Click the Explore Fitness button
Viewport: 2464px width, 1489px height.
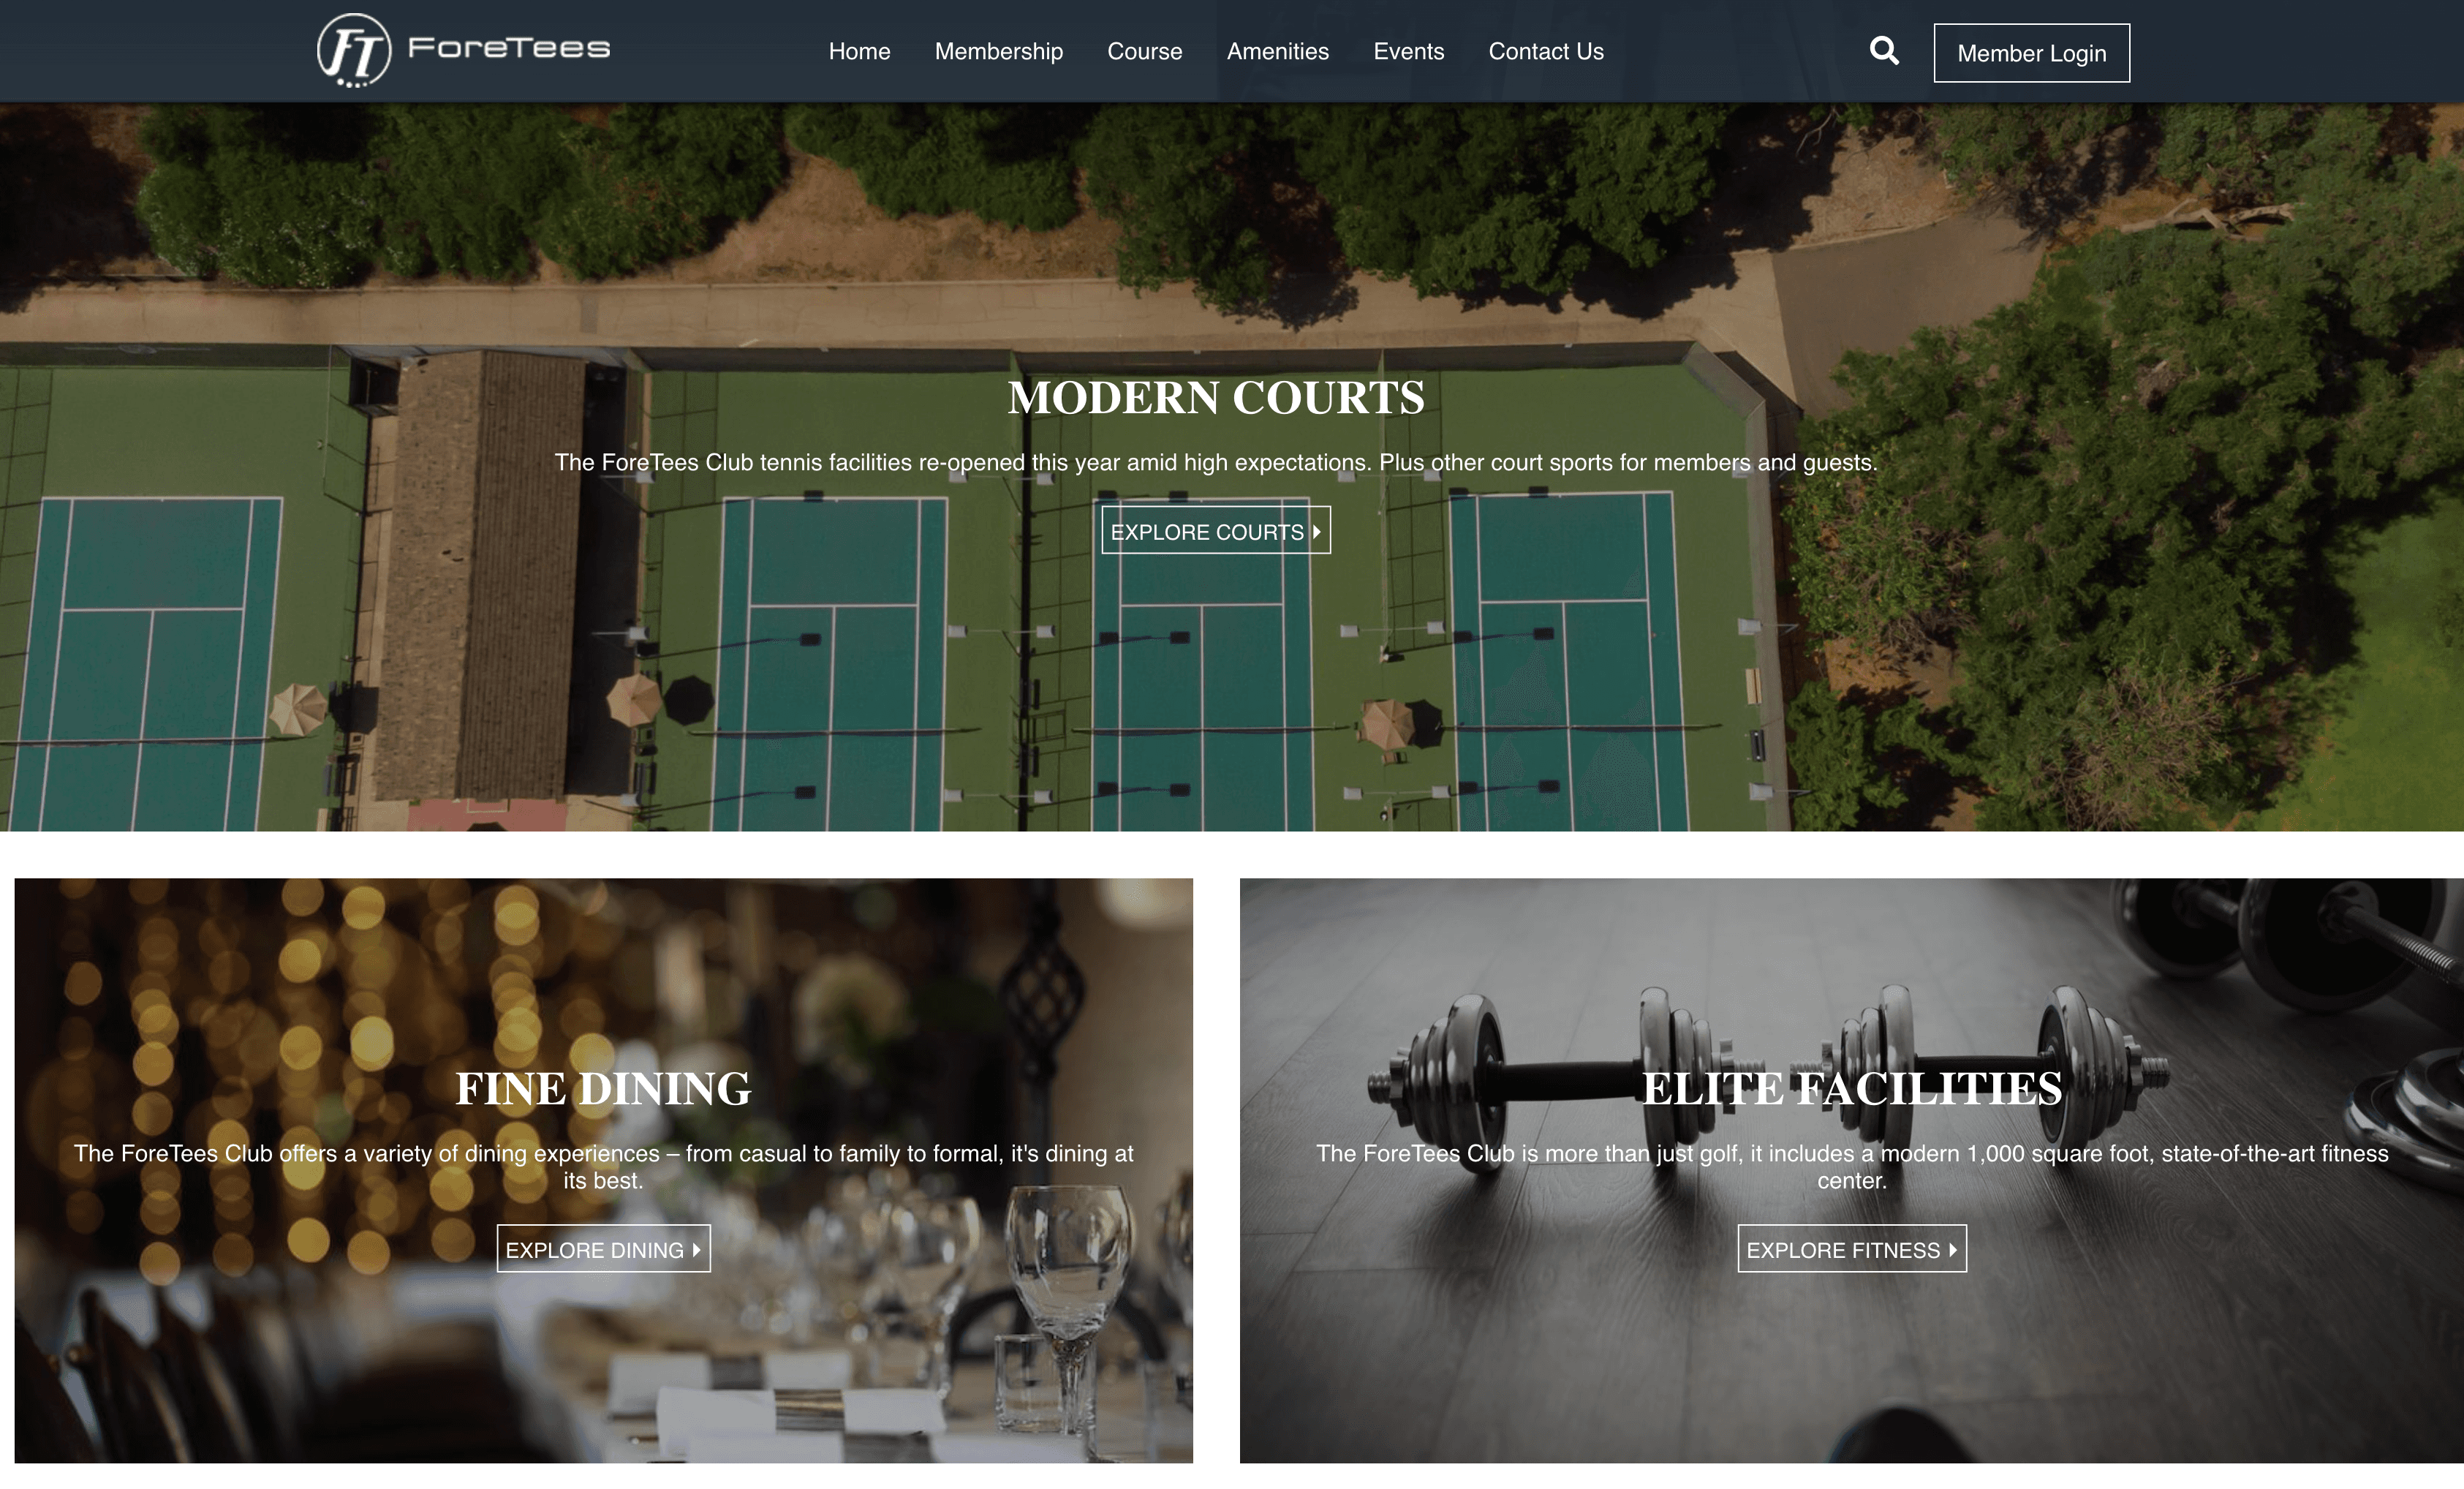pyautogui.click(x=1852, y=1249)
